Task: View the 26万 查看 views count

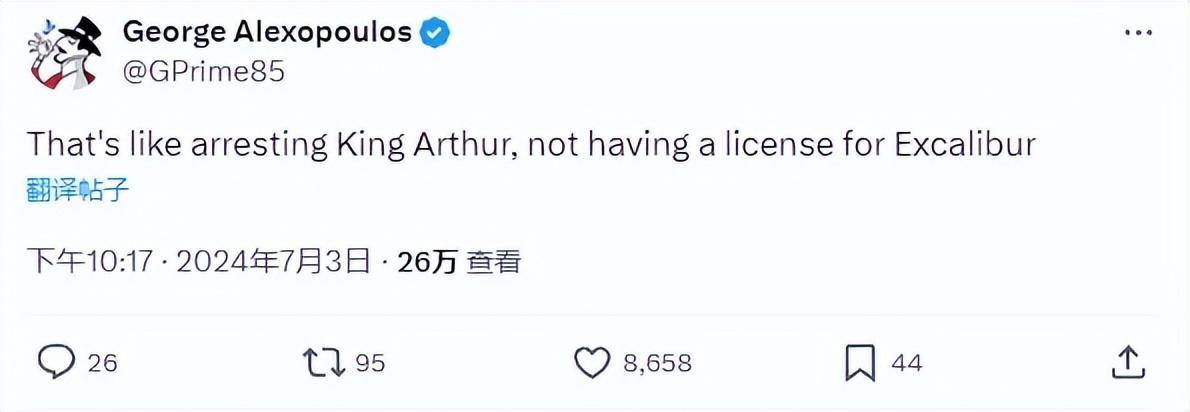Action: [458, 262]
